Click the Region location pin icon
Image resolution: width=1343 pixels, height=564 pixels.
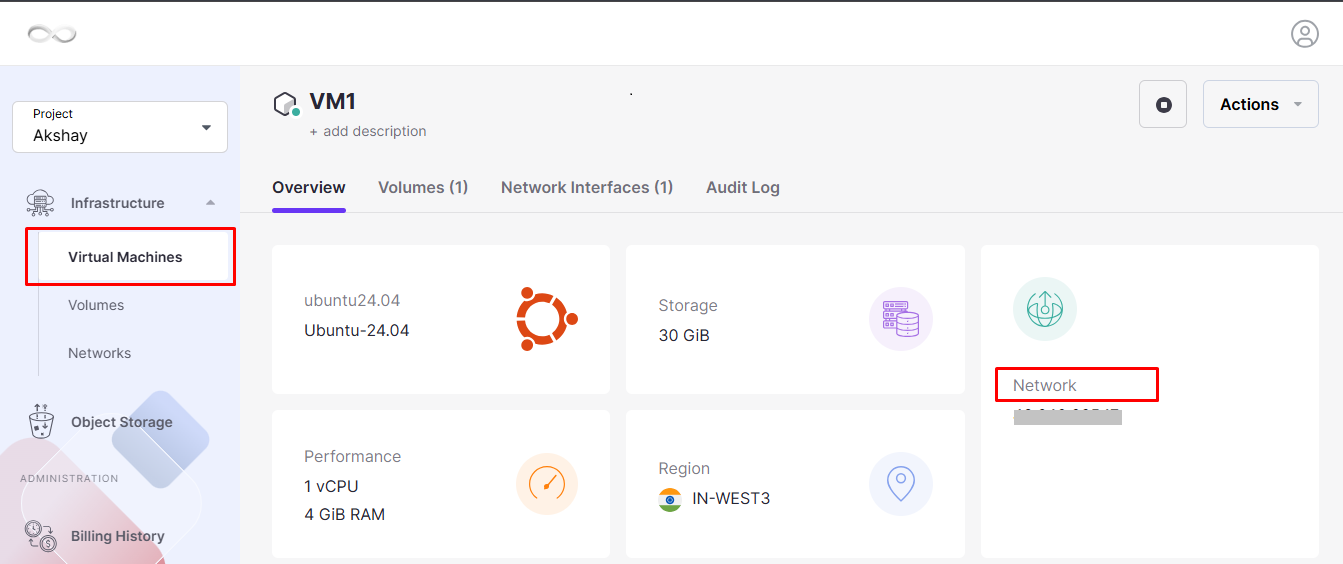point(901,484)
